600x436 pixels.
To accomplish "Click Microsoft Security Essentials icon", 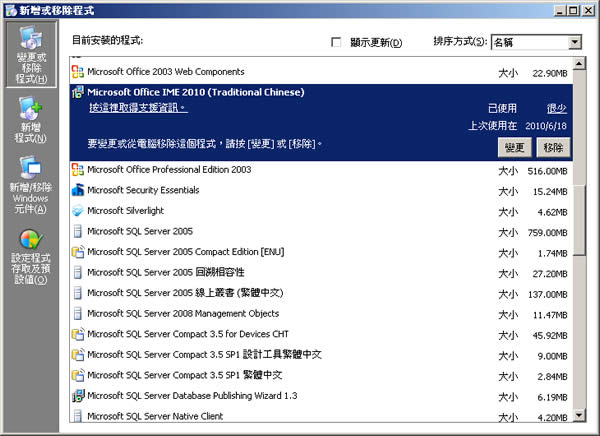I will [78, 190].
